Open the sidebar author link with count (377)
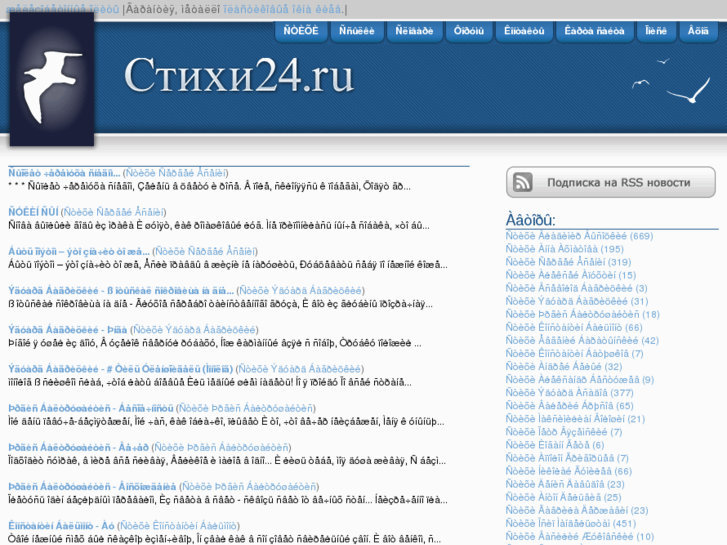Screen dimensions: 727x545 pos(569,393)
